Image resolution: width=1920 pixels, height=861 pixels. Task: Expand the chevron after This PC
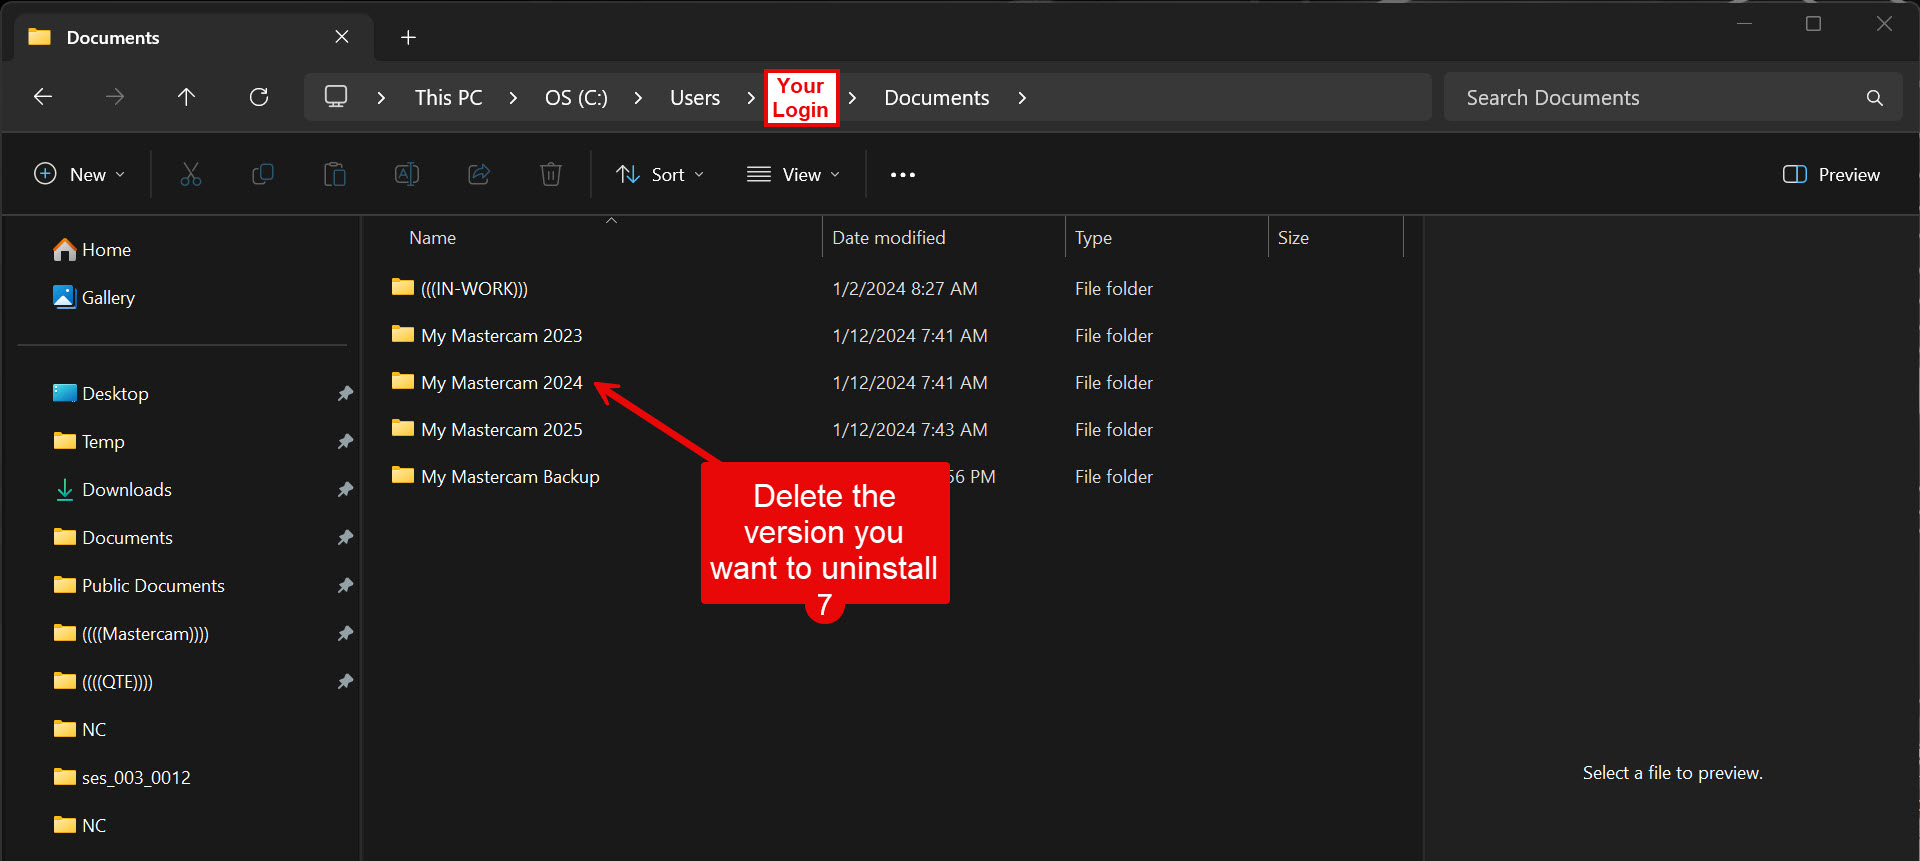[513, 98]
